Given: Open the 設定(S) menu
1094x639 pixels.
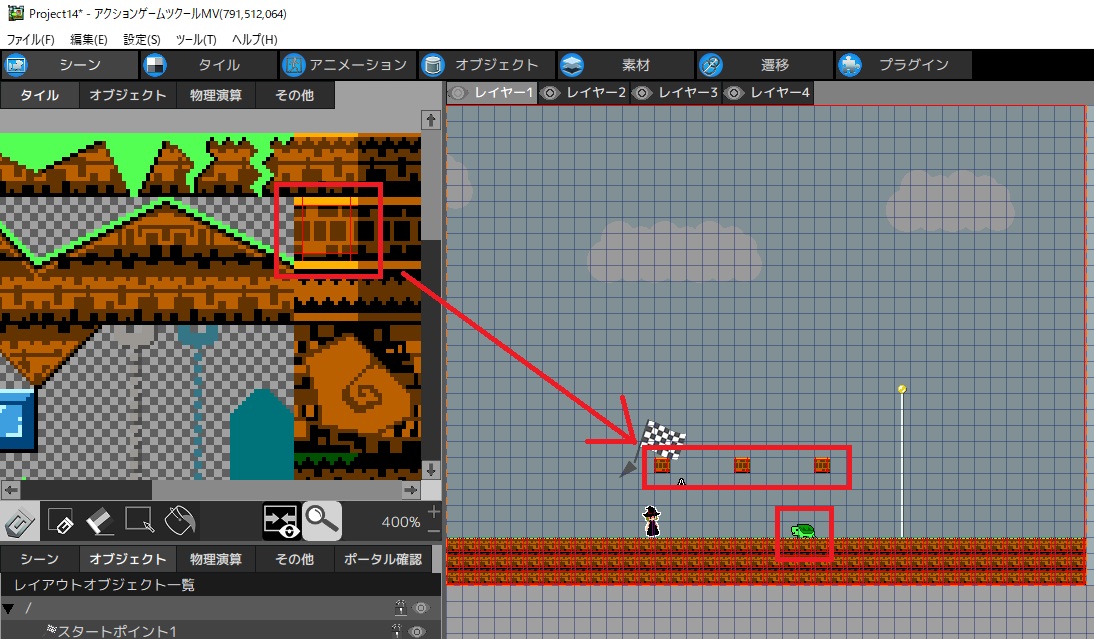Looking at the screenshot, I should [142, 40].
